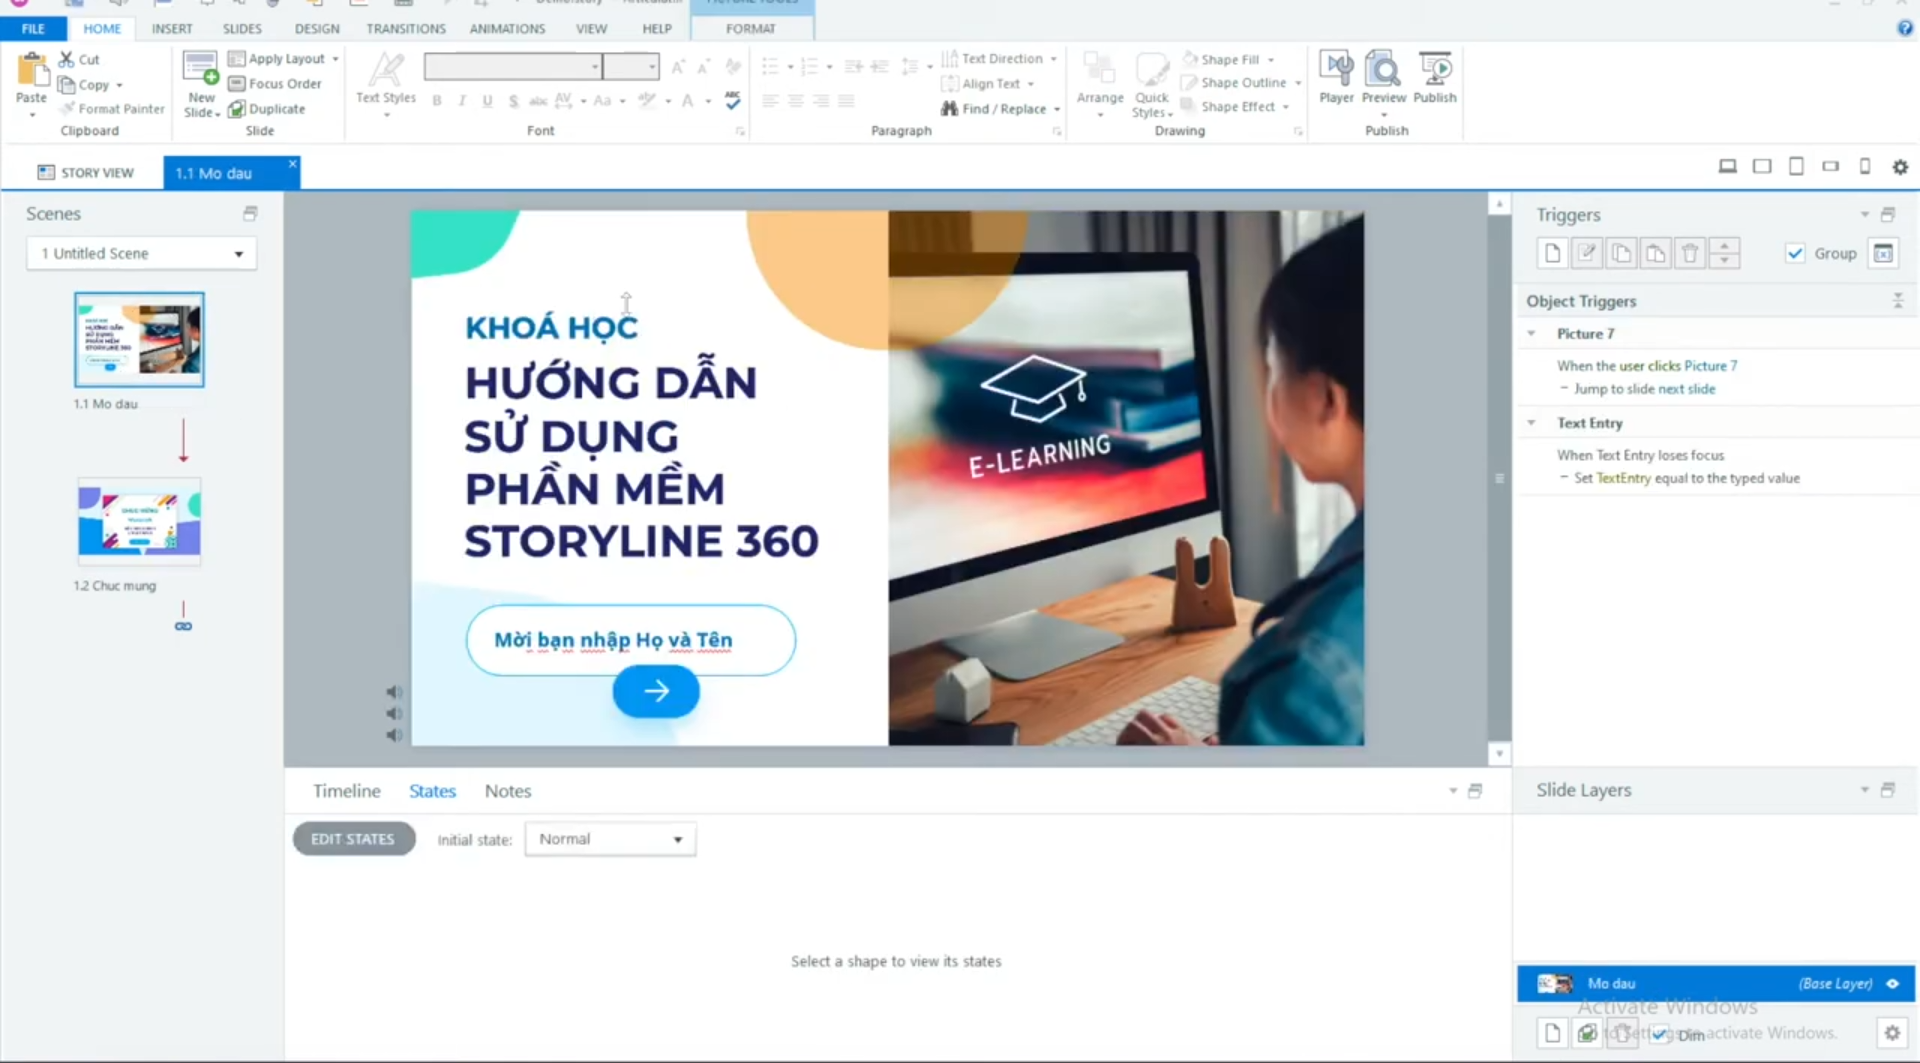1920x1063 pixels.
Task: Collapse the Picture 7 trigger group
Action: click(1531, 333)
